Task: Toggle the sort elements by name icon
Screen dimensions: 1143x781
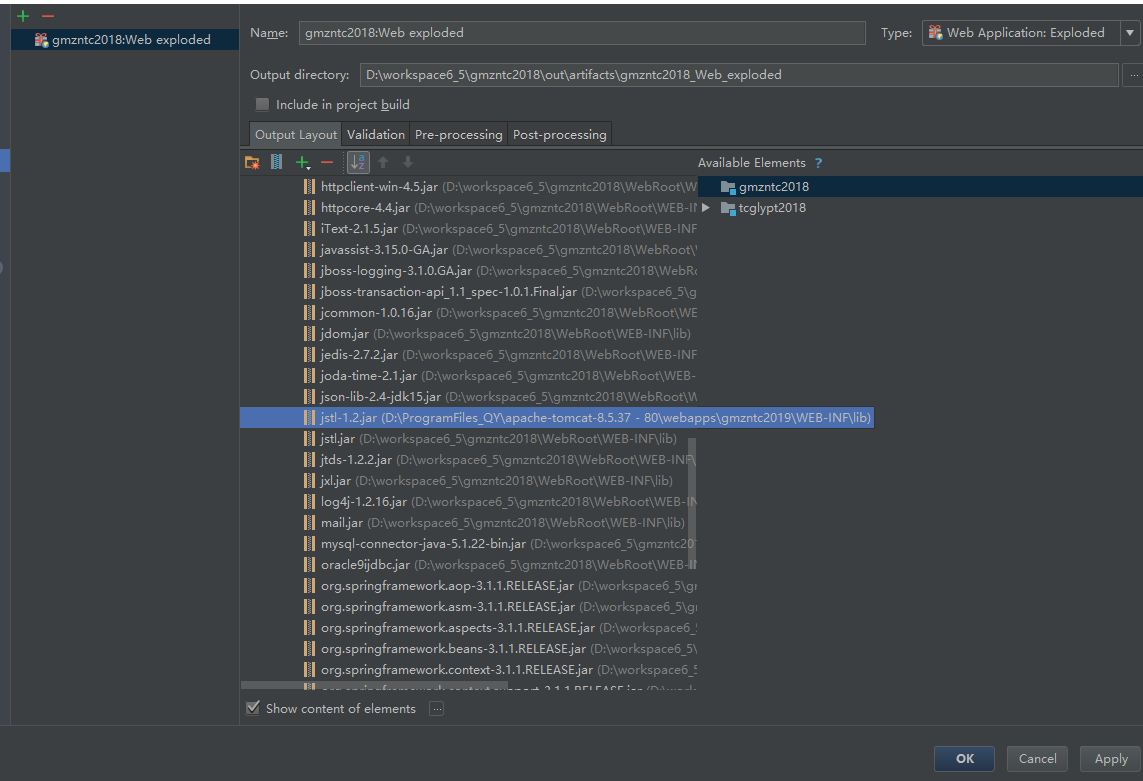Action: point(358,162)
